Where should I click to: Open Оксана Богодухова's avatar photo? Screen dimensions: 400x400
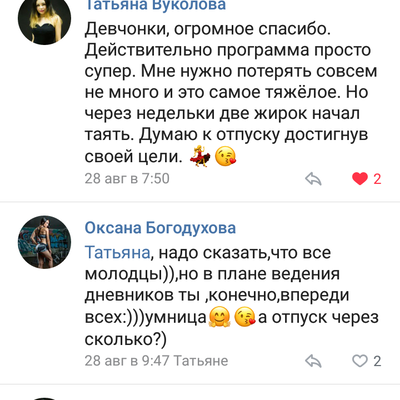point(44,242)
